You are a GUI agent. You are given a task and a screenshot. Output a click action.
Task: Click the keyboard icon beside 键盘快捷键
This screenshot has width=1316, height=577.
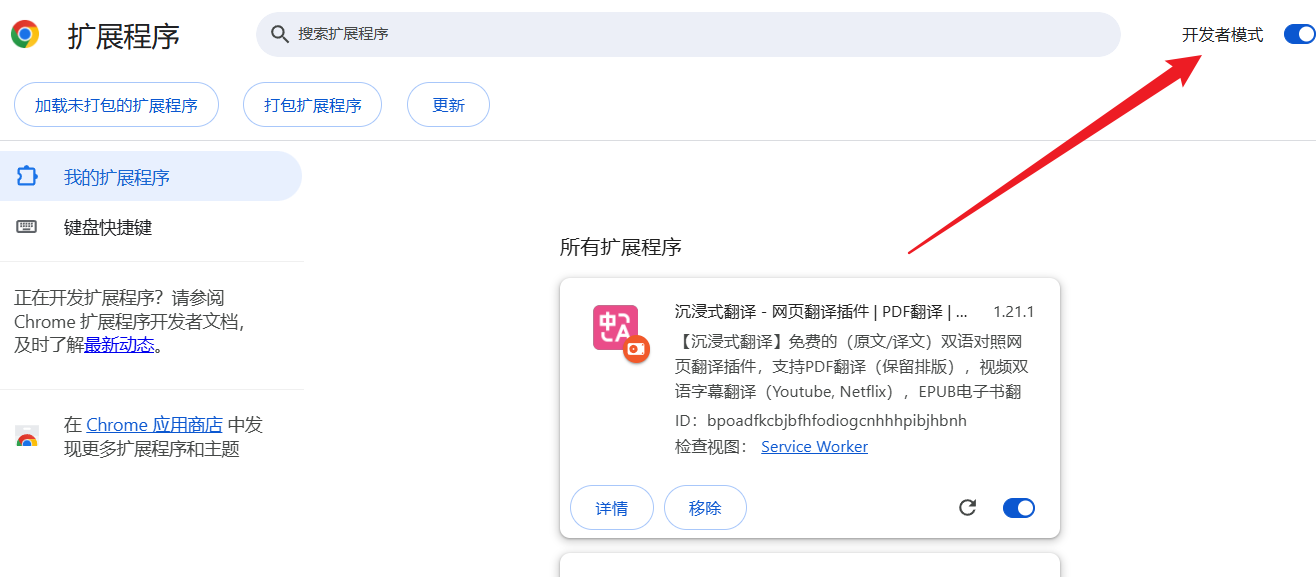coord(27,227)
